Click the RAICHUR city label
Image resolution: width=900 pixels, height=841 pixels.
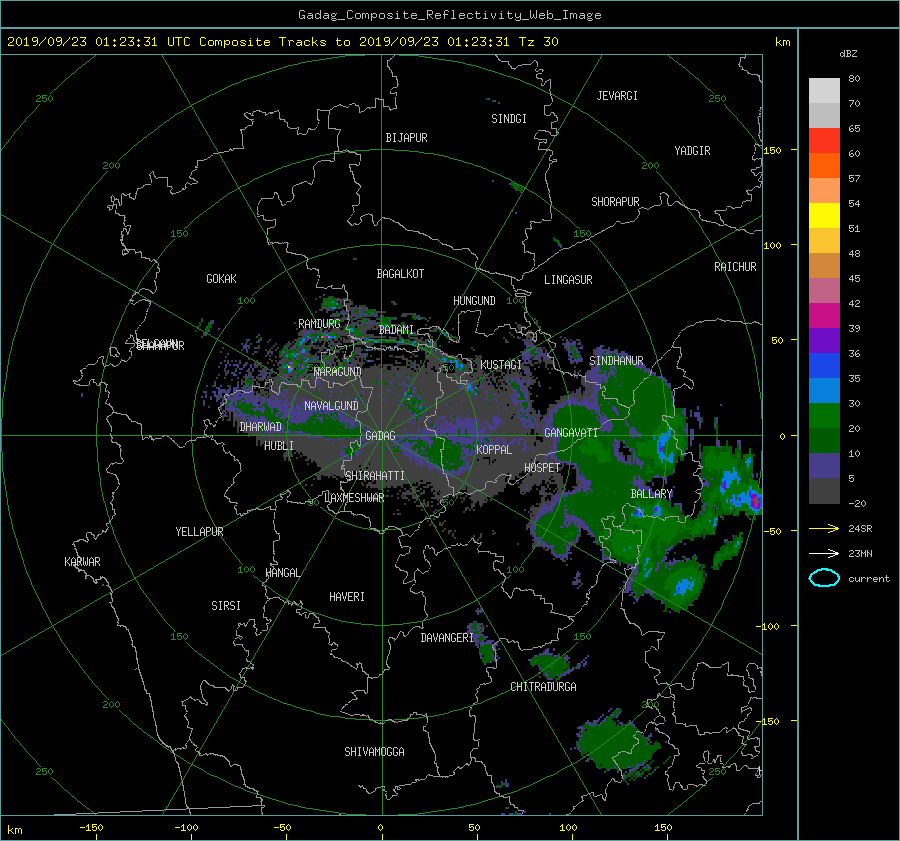pyautogui.click(x=735, y=267)
